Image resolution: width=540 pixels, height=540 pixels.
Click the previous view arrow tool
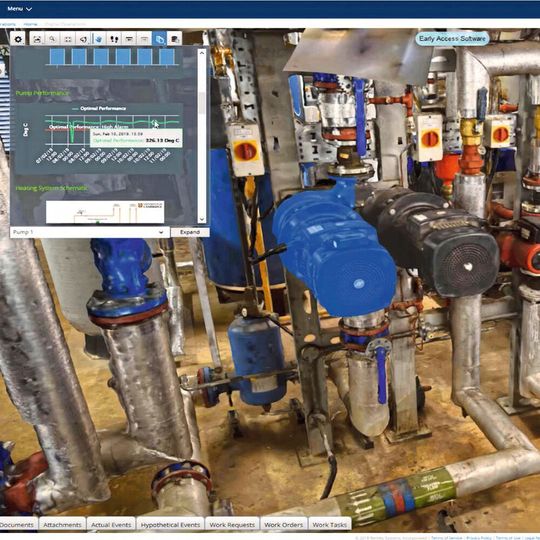83,39
